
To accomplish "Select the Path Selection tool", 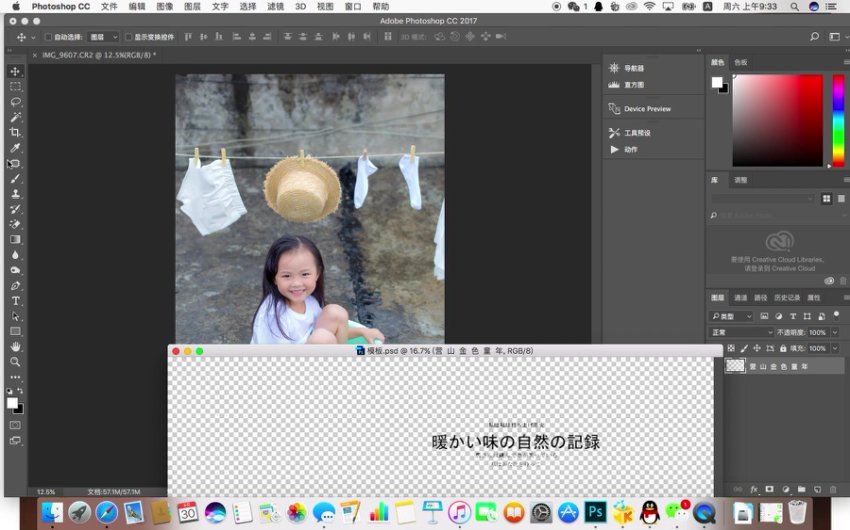I will [15, 316].
